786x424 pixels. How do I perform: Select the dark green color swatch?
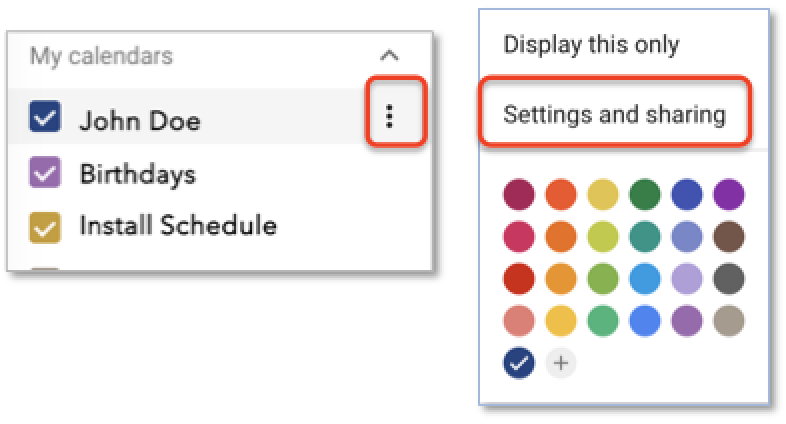pyautogui.click(x=645, y=194)
